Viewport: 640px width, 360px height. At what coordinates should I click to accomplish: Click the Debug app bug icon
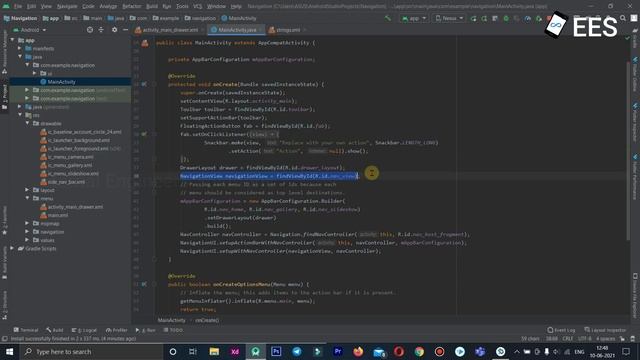(506, 18)
